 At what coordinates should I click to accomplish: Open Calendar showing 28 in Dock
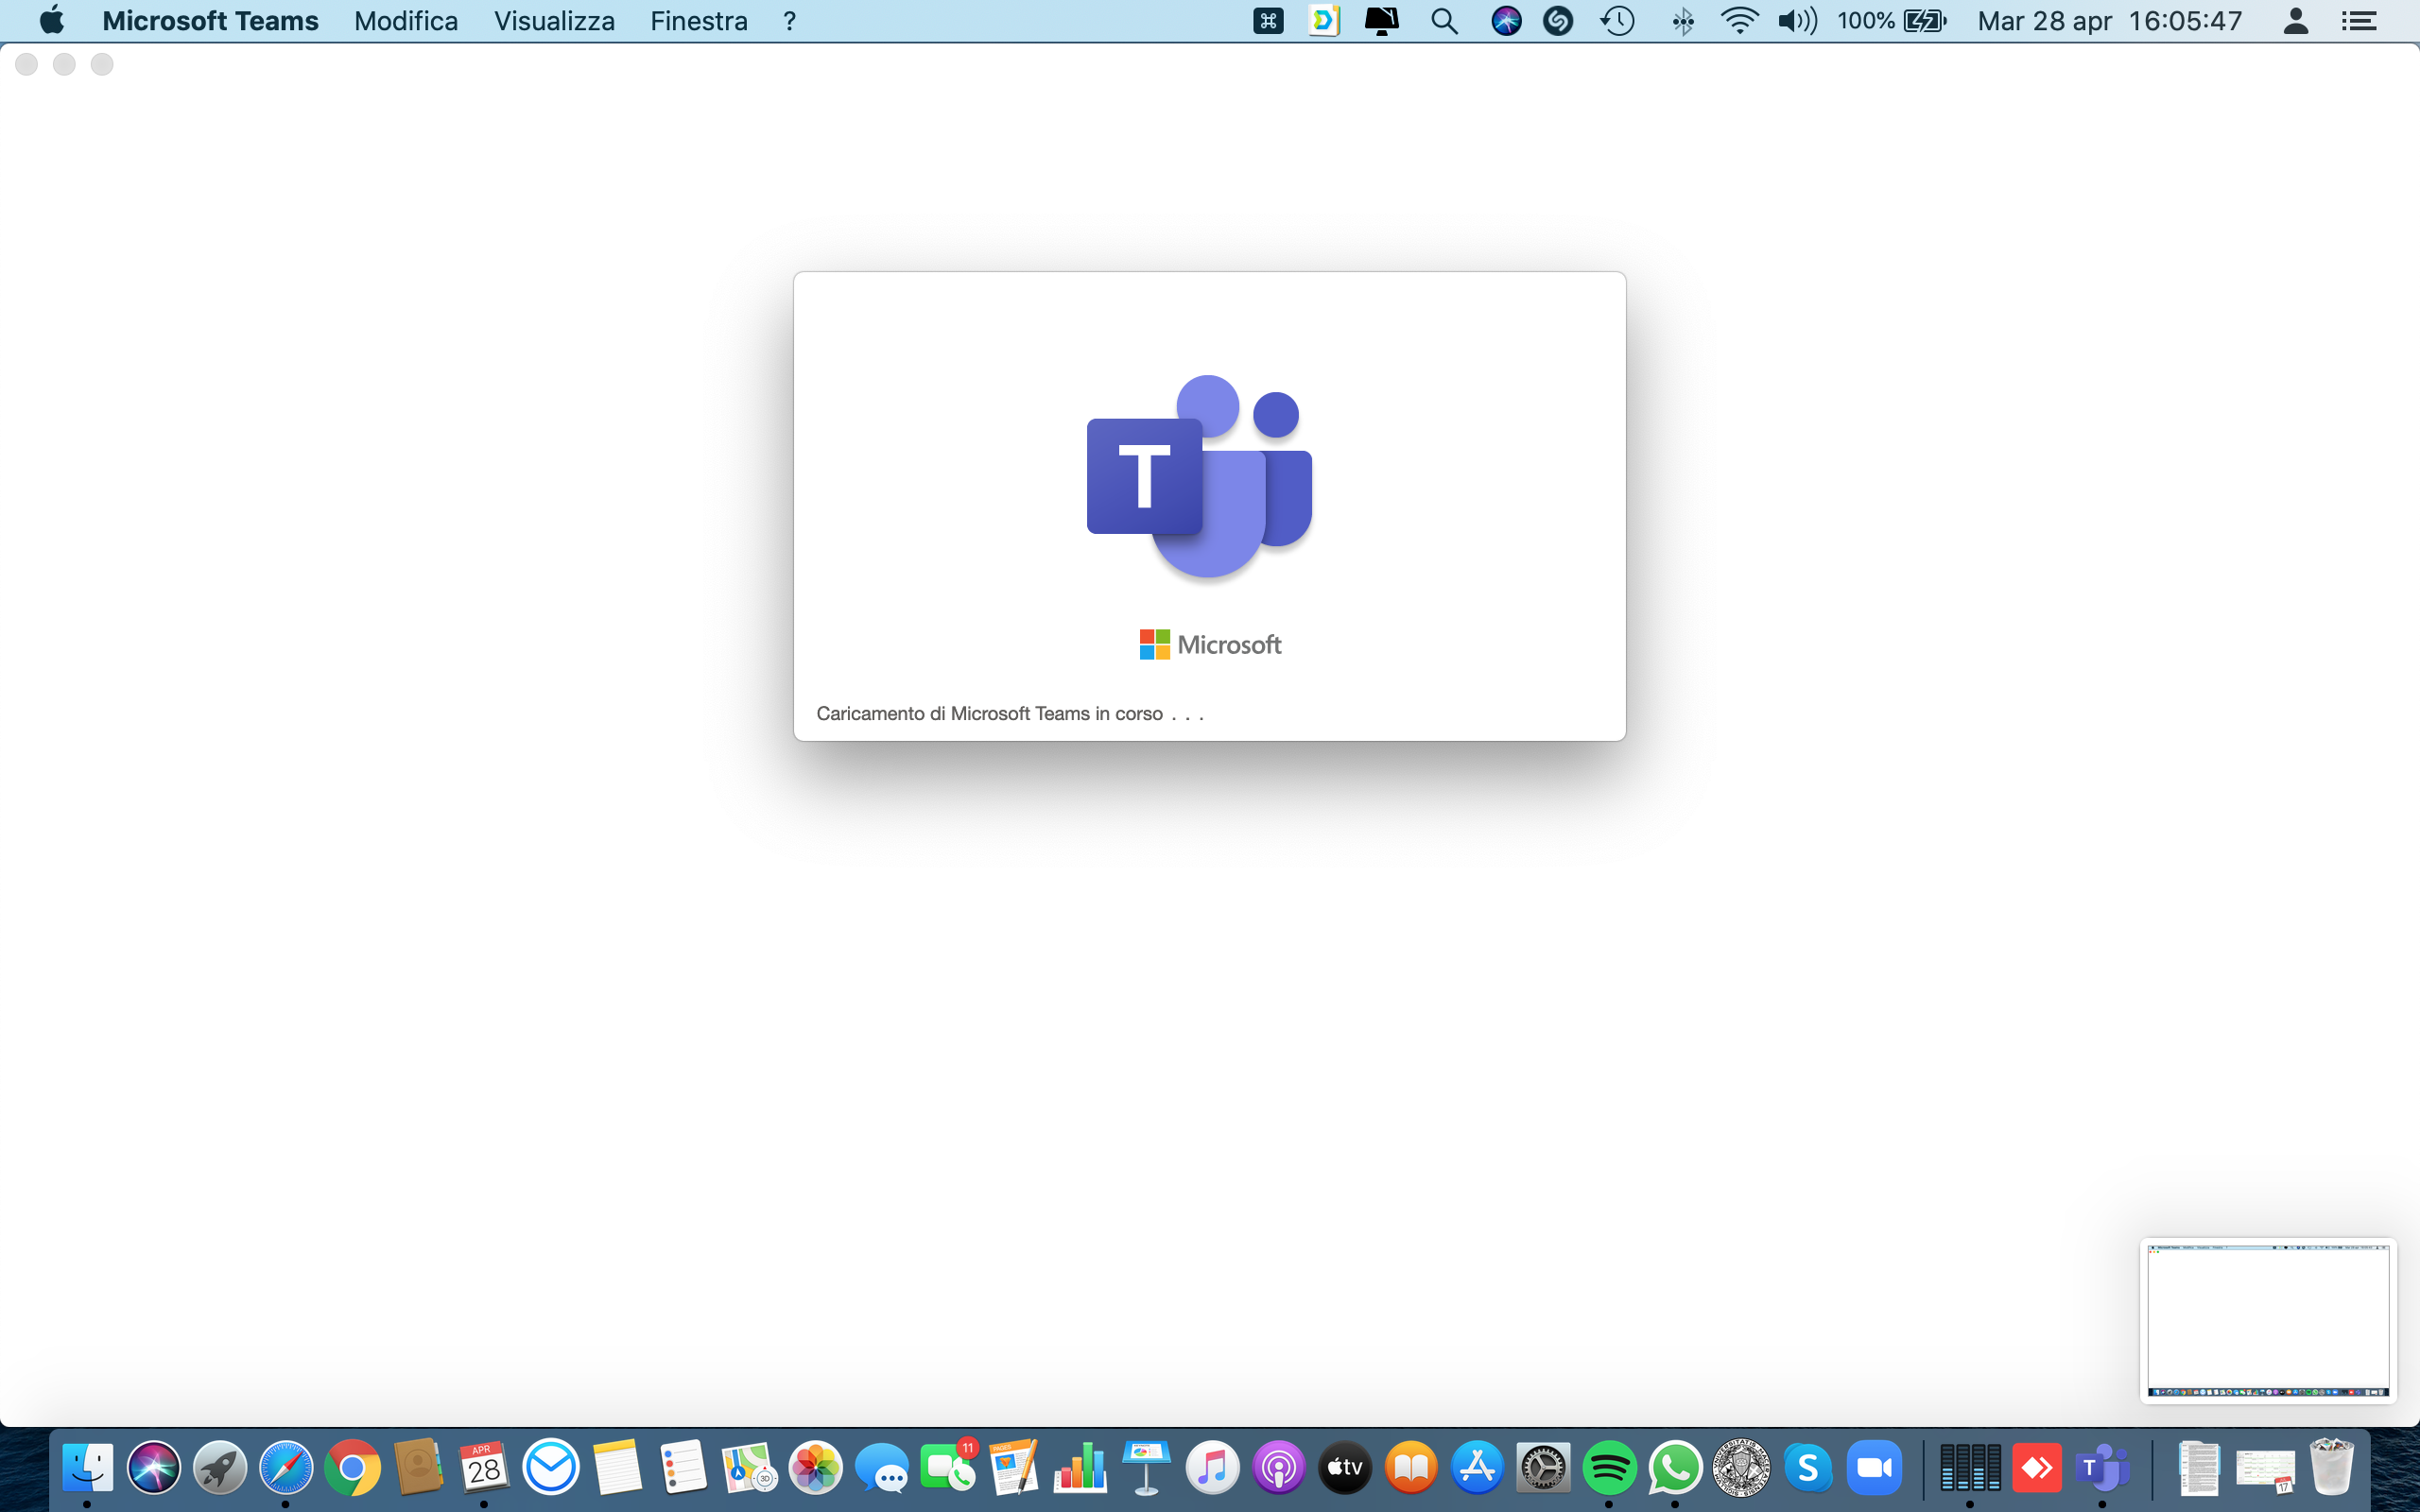click(x=484, y=1467)
